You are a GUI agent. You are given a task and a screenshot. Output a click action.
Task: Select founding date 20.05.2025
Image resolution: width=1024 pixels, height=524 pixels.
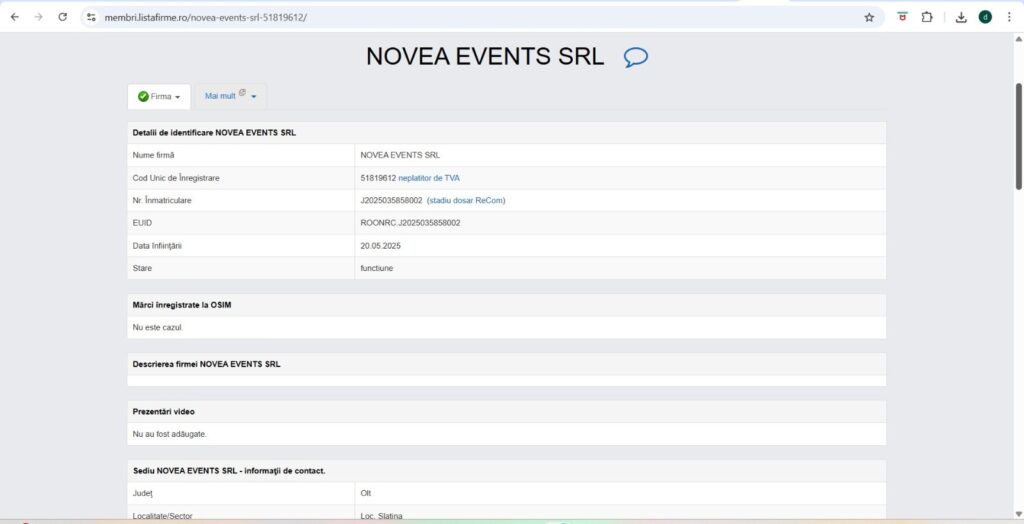pyautogui.click(x=380, y=246)
